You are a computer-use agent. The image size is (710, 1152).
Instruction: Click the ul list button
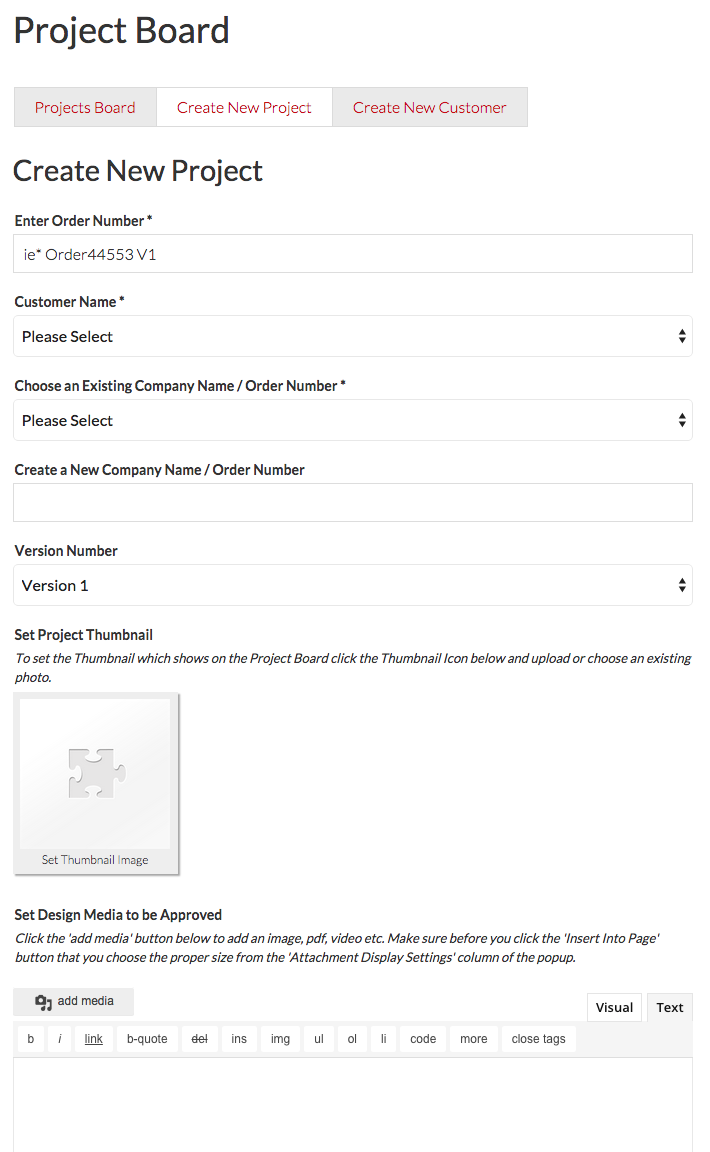point(319,1039)
